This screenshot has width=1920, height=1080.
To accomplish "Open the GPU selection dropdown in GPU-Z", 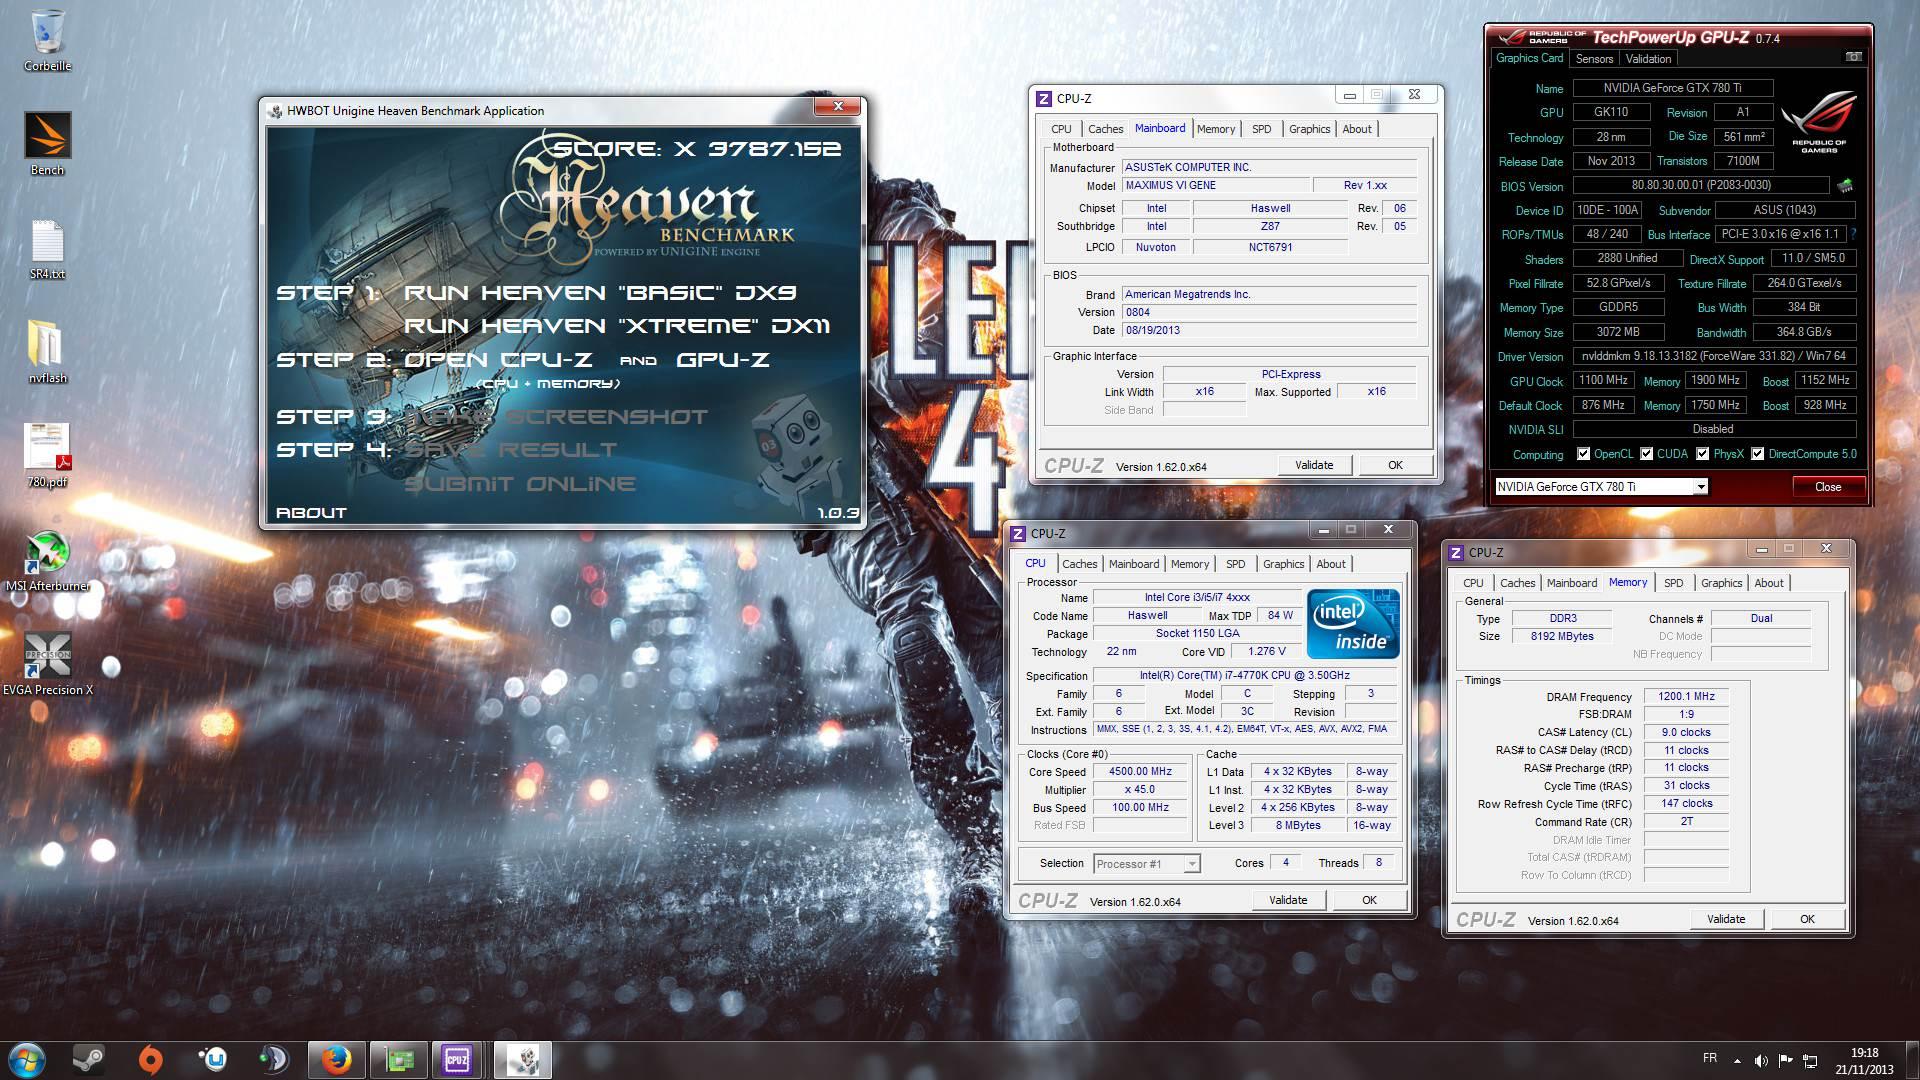I will (x=1700, y=487).
